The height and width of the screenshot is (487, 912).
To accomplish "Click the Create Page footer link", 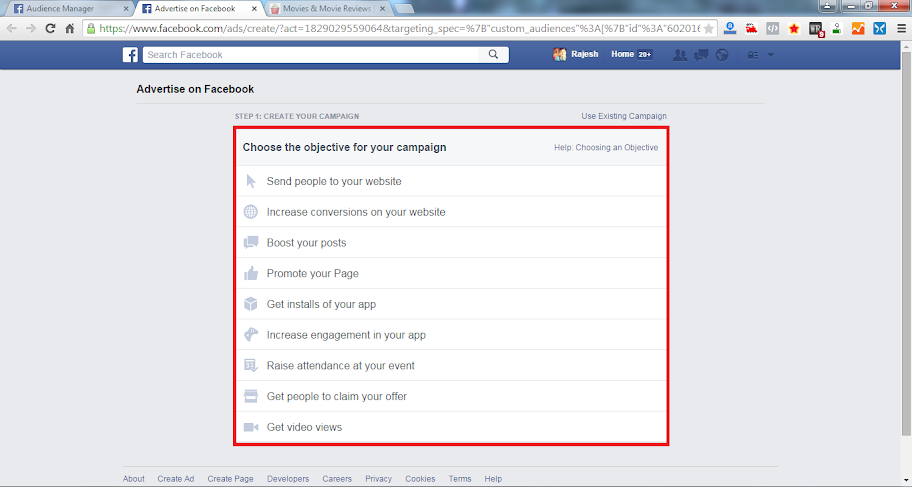I will [x=230, y=479].
